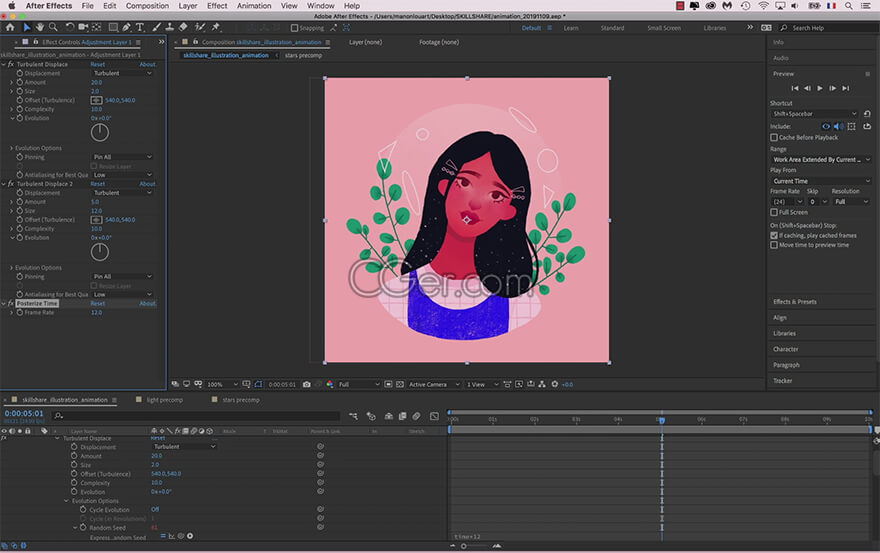Enable the Full Screen checkbox
Viewport: 880px width, 553px height.
[774, 212]
